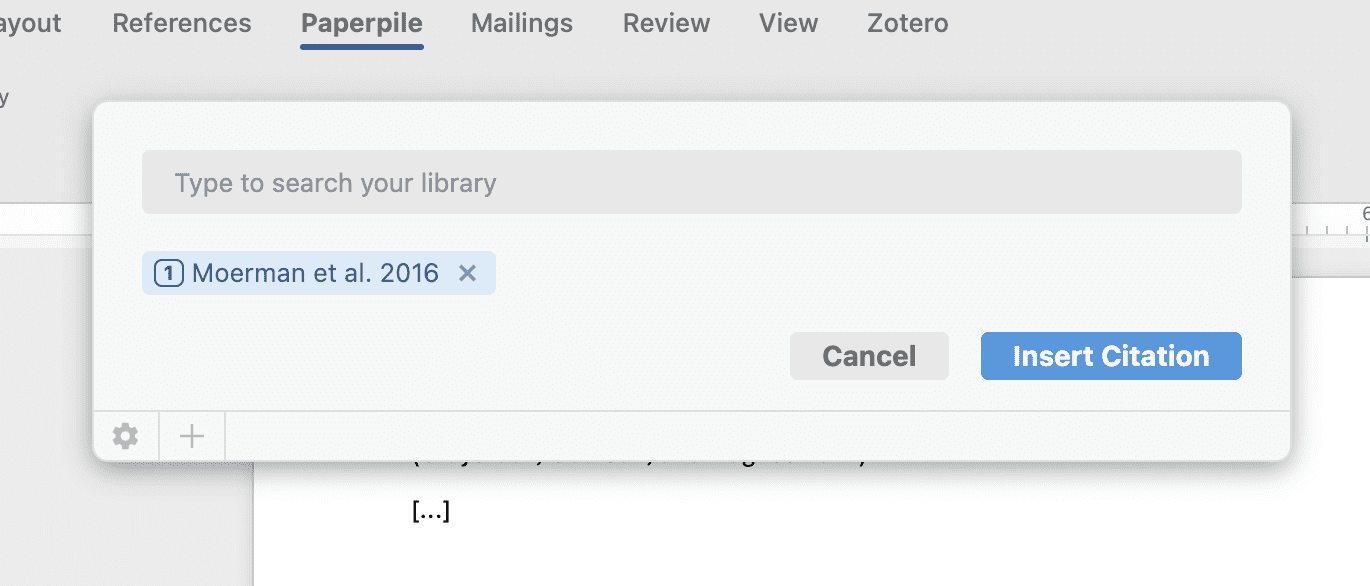Place cursor on the [...] text line

pyautogui.click(x=431, y=512)
